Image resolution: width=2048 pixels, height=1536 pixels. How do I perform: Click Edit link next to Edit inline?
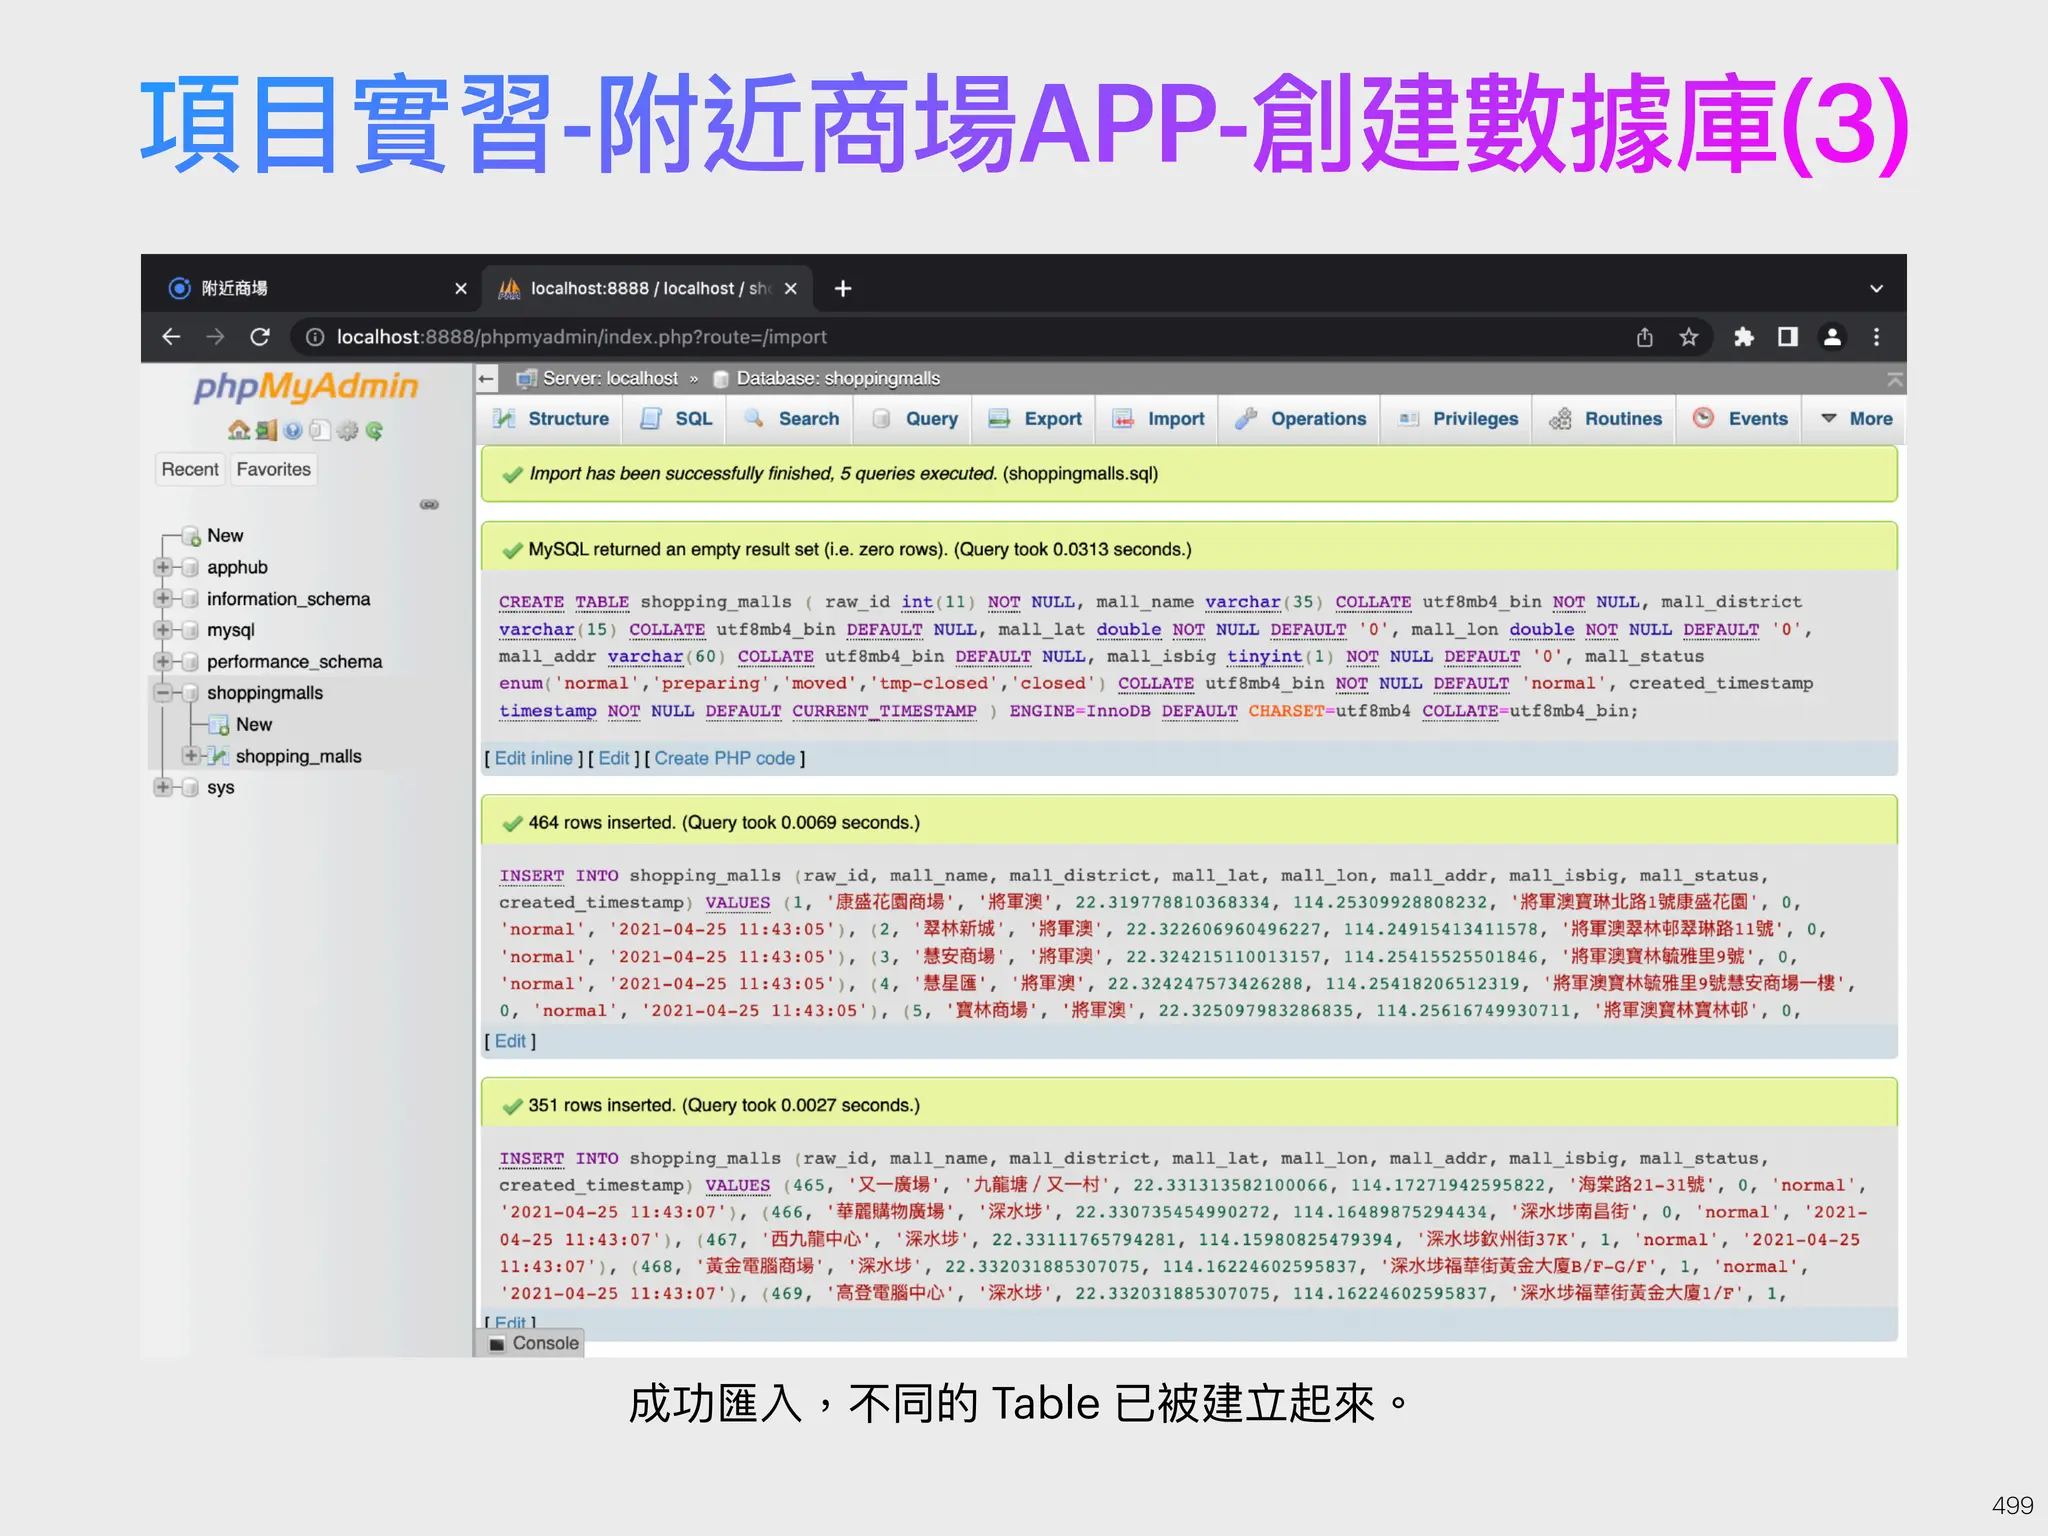click(614, 758)
